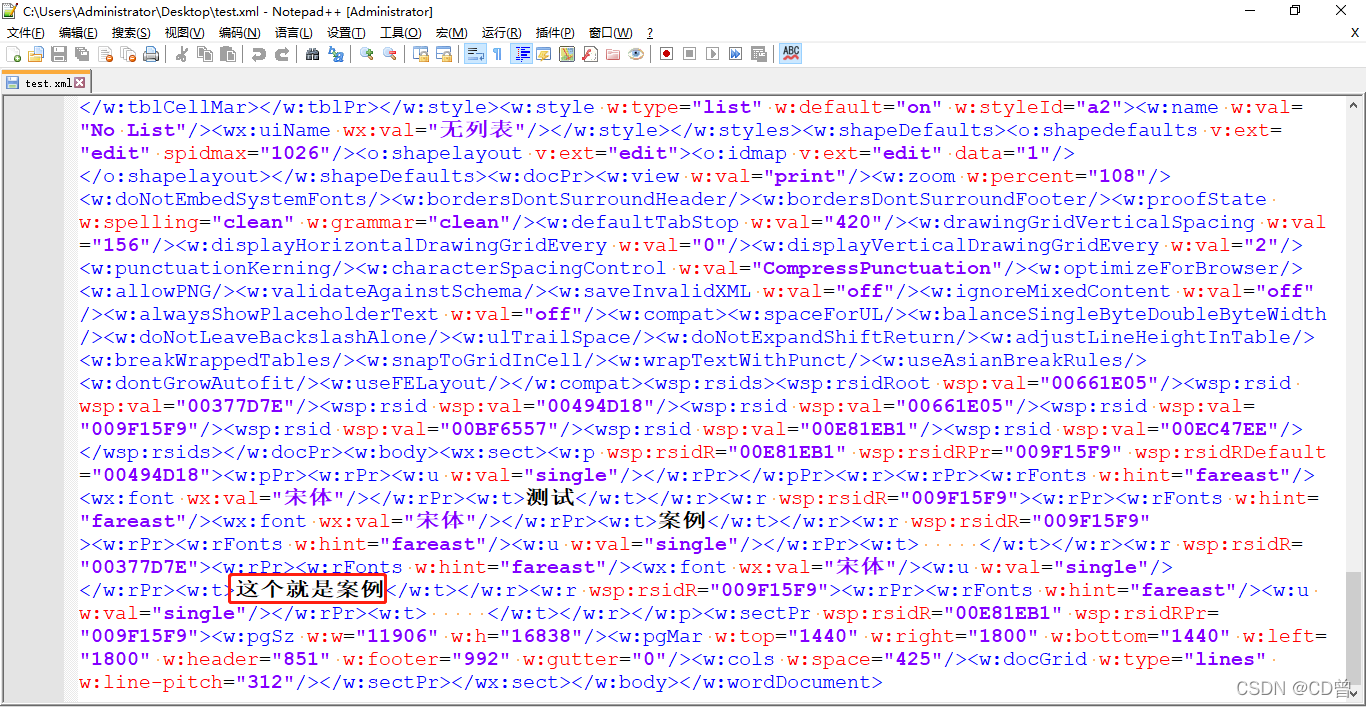Click the text "无列表" in the editor
Screen dimensions: 1366x707
tap(476, 129)
